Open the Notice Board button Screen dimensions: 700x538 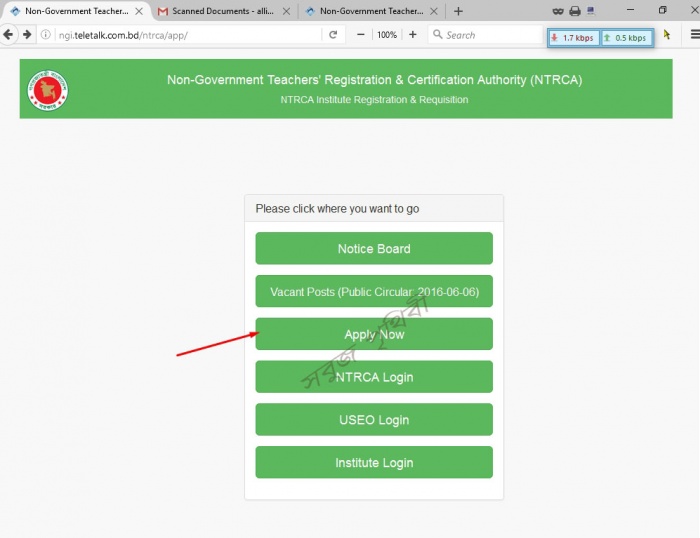point(374,248)
